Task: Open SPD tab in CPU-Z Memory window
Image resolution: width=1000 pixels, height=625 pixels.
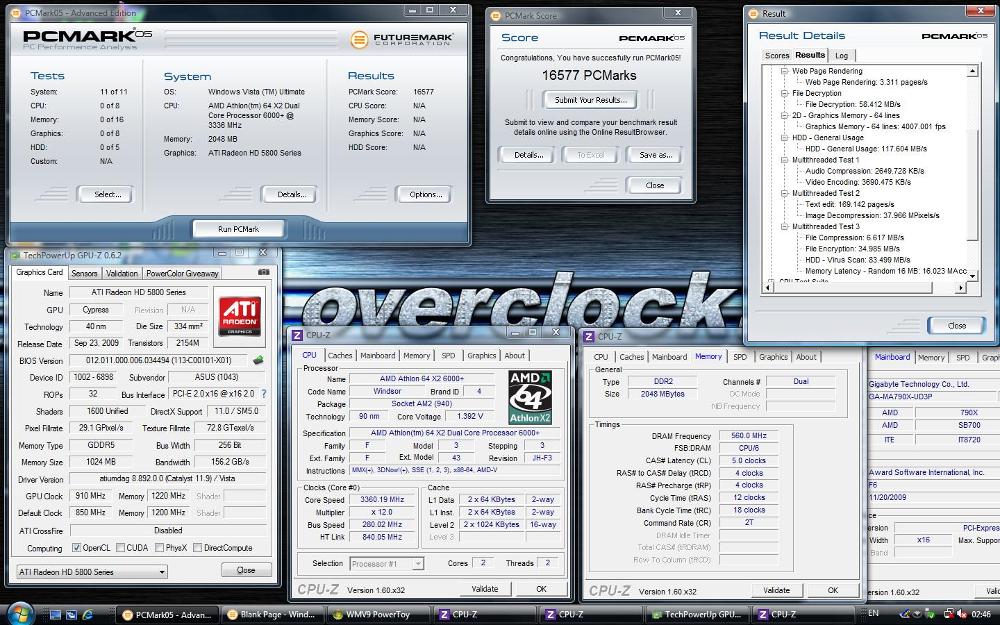Action: point(740,357)
